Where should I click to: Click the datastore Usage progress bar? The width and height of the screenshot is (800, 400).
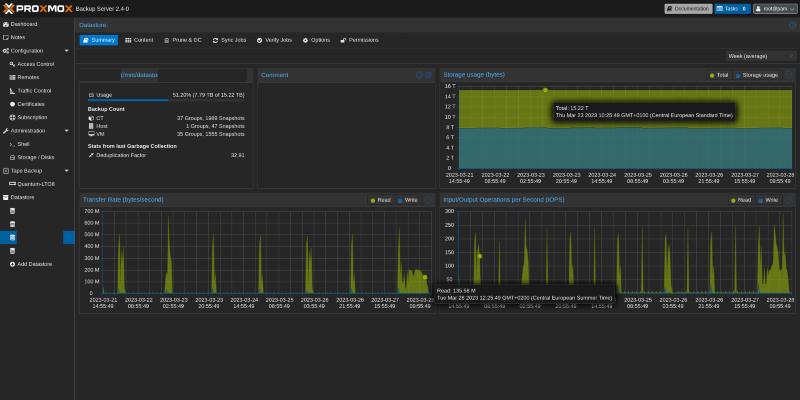(128, 100)
